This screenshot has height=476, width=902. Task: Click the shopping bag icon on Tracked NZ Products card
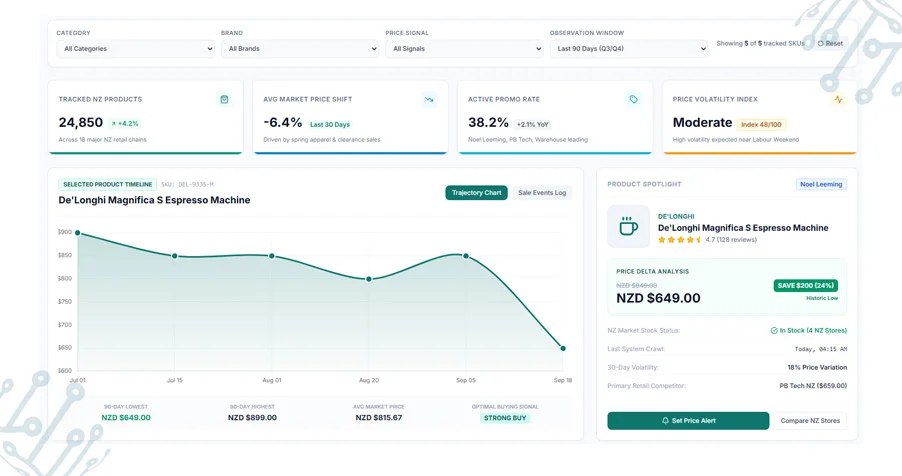click(224, 100)
